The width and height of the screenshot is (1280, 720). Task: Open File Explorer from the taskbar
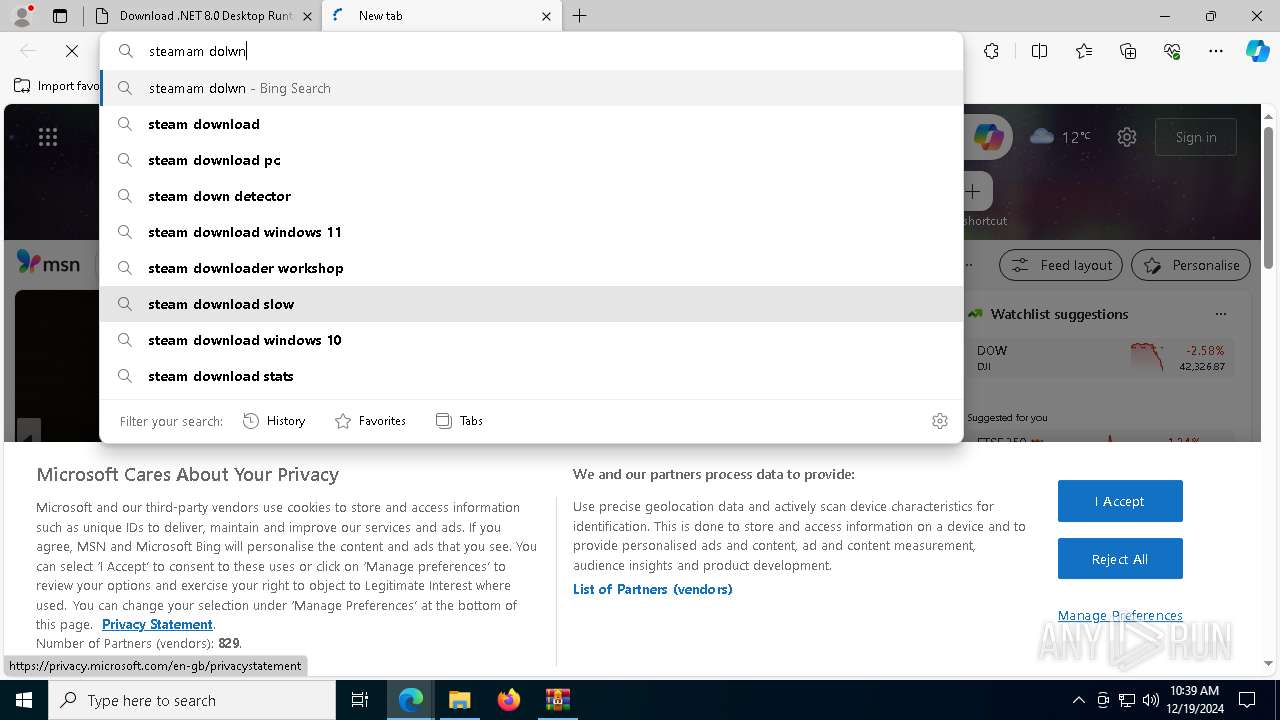pos(459,700)
